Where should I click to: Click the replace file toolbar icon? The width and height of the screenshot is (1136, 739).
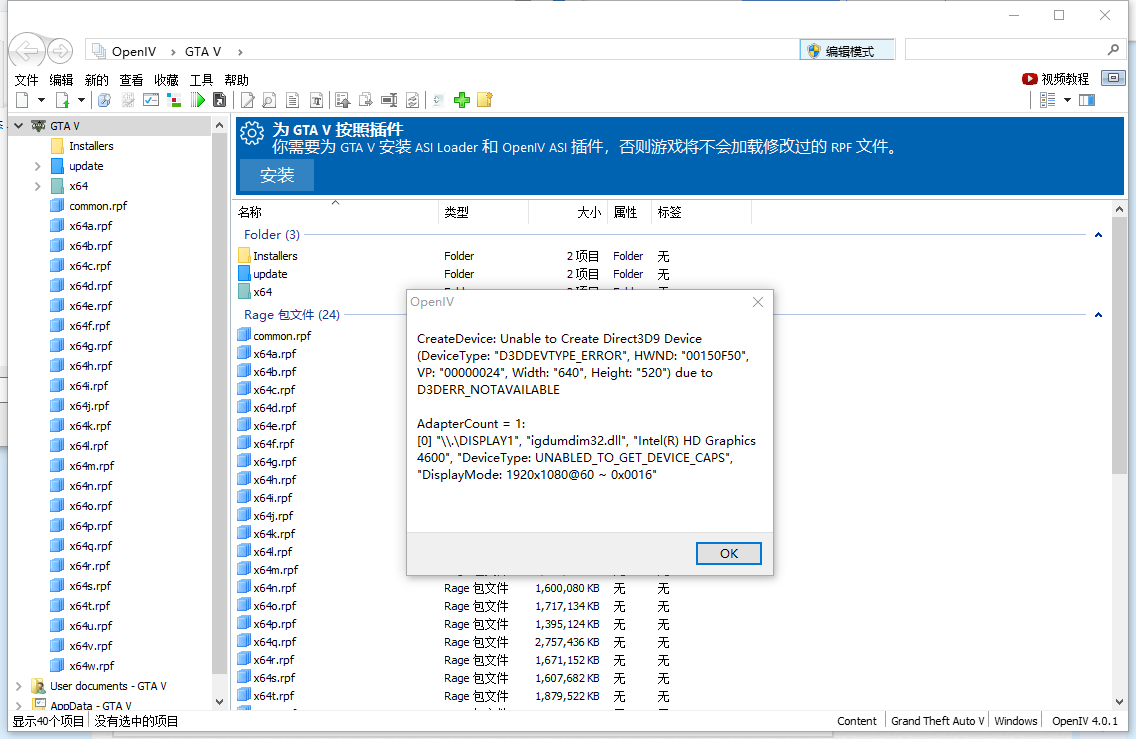click(412, 100)
